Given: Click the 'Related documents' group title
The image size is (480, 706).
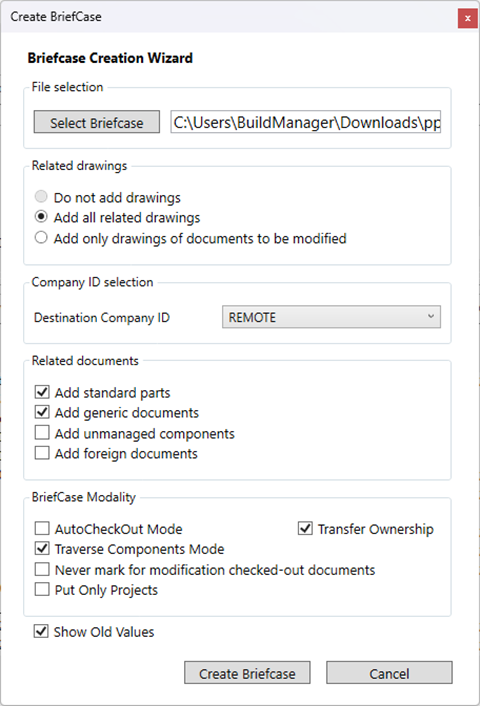Looking at the screenshot, I should [x=85, y=361].
